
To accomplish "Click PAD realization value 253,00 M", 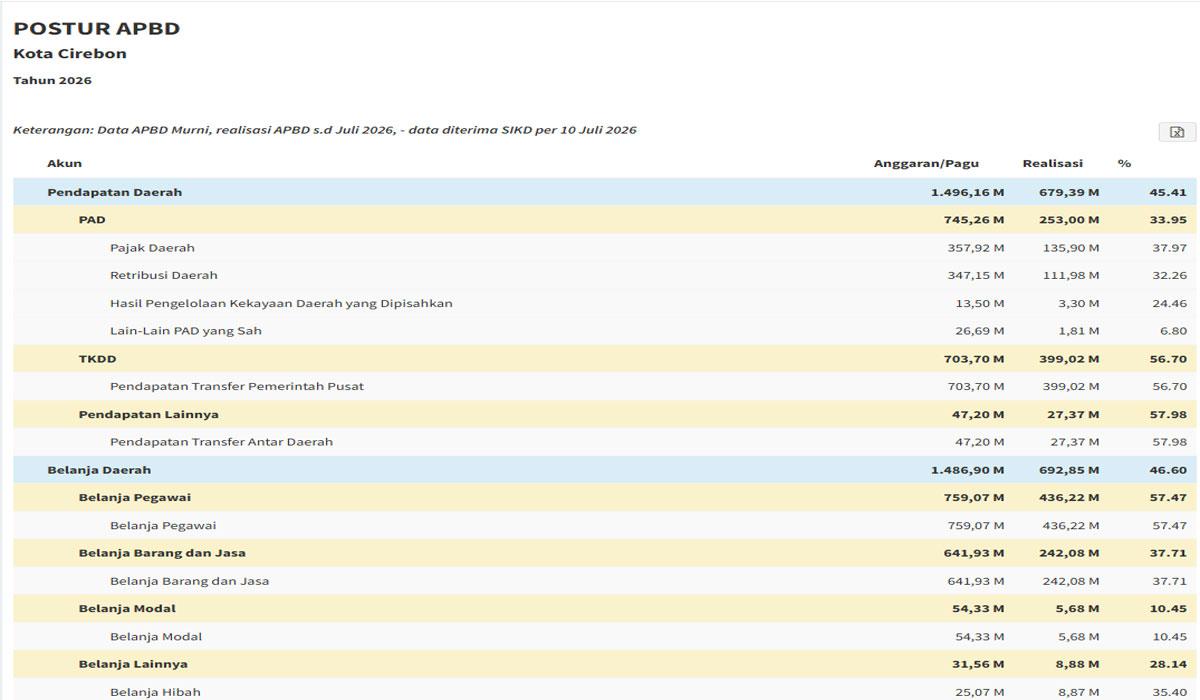I will click(1068, 220).
